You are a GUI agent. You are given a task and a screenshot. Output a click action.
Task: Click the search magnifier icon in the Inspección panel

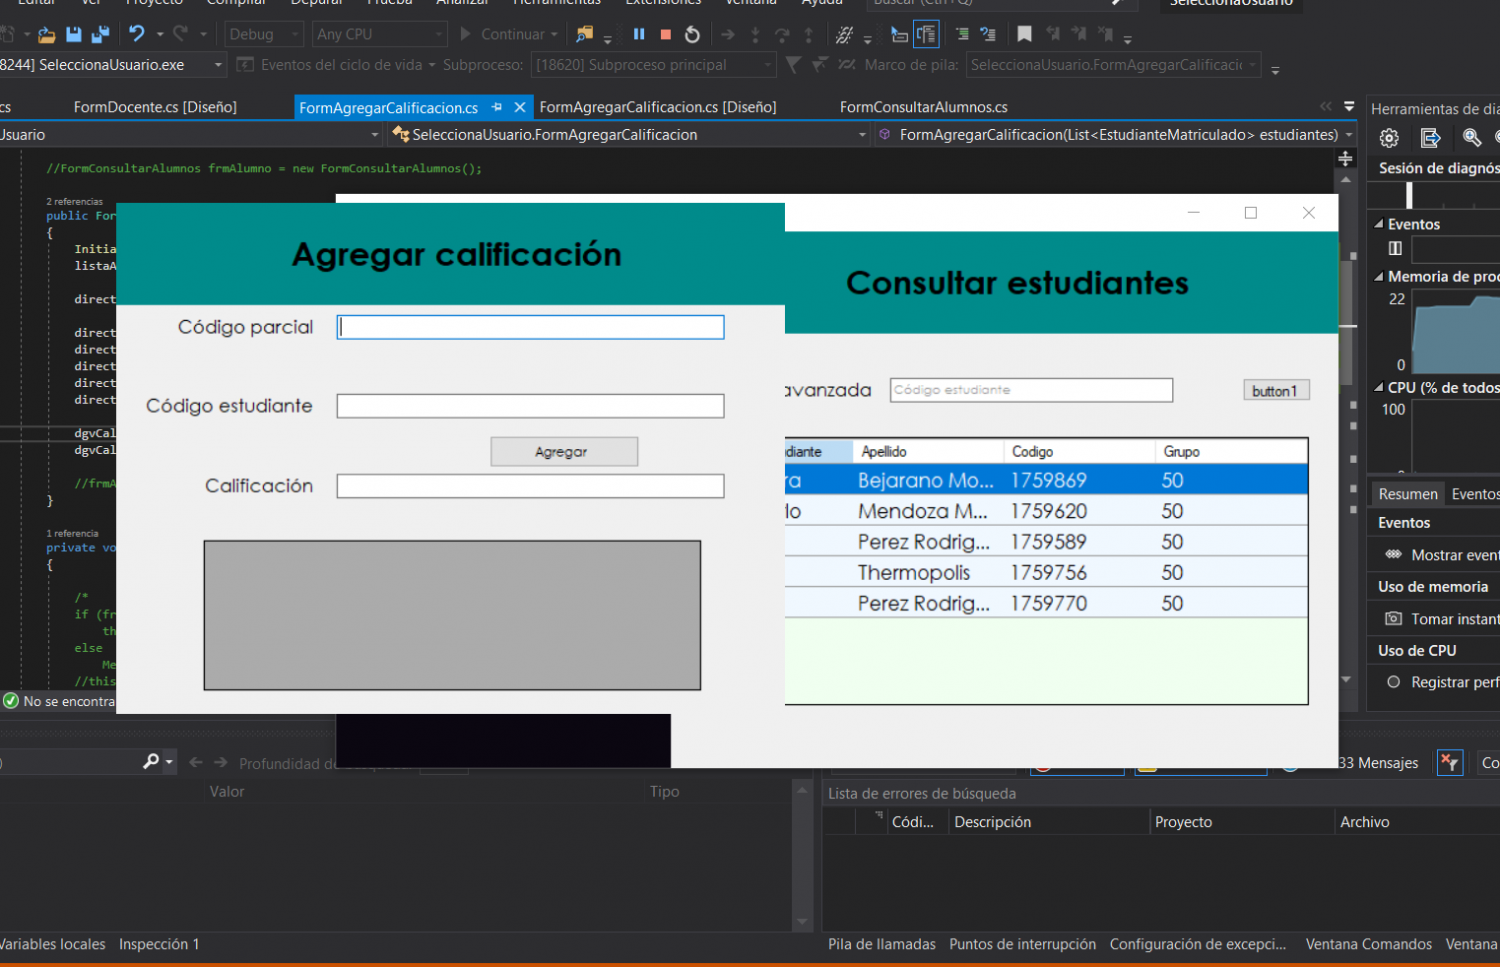152,762
